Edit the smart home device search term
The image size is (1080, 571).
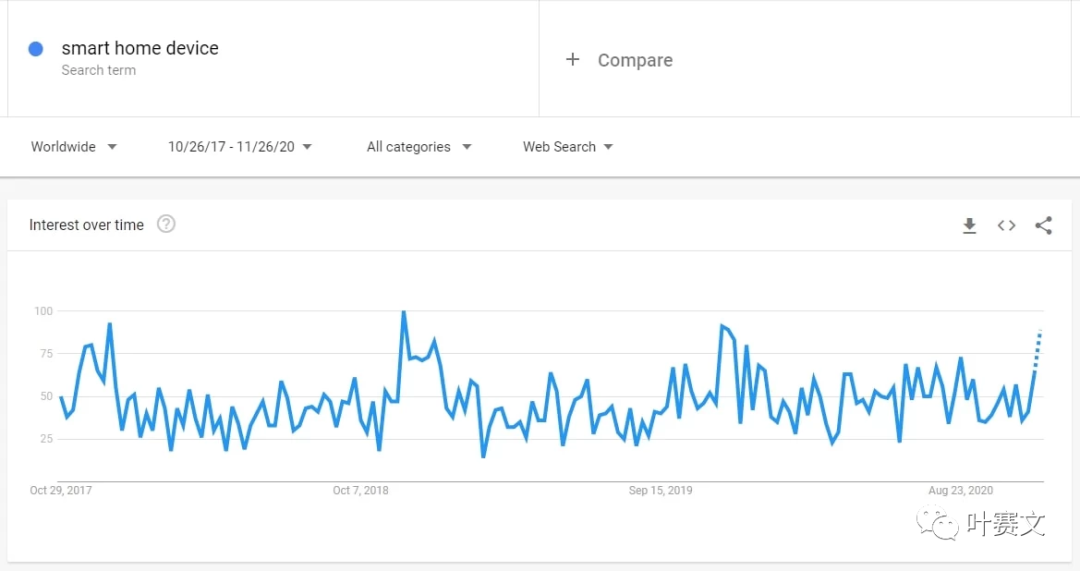(140, 48)
